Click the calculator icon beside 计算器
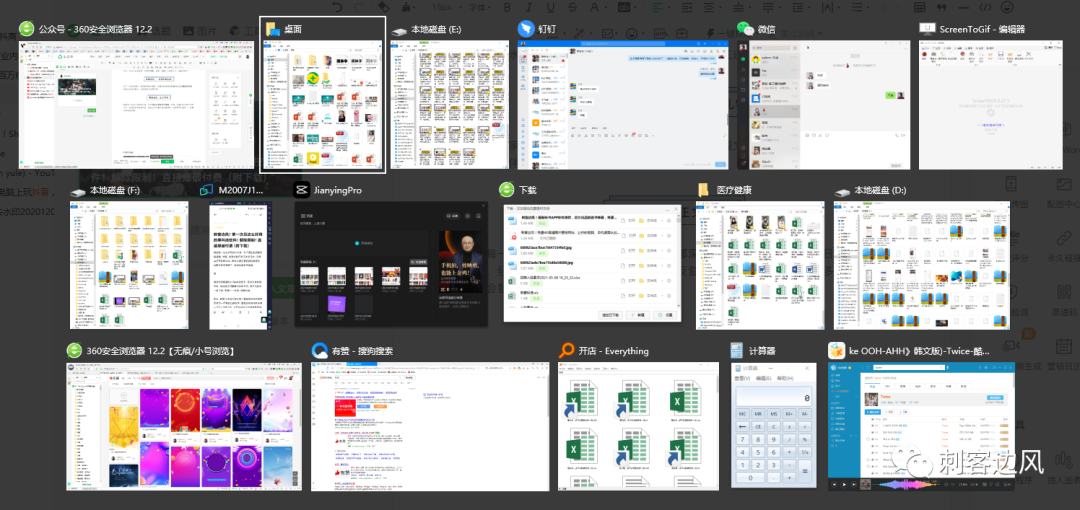This screenshot has width=1080, height=510. coord(737,350)
